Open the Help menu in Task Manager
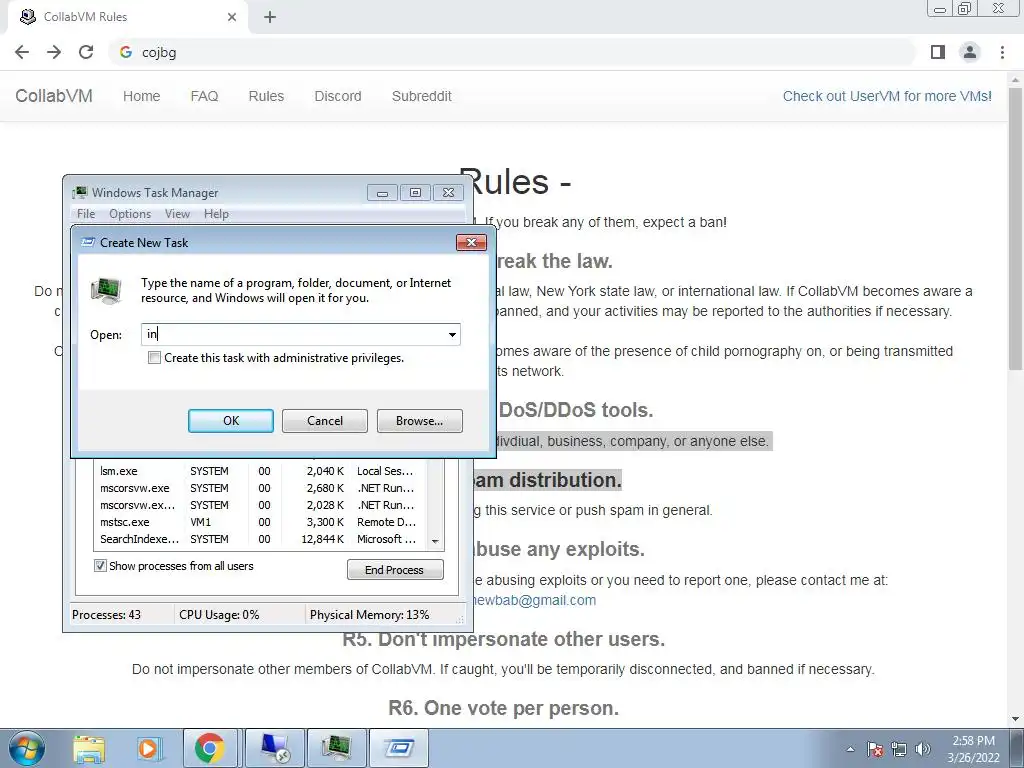 coord(216,214)
